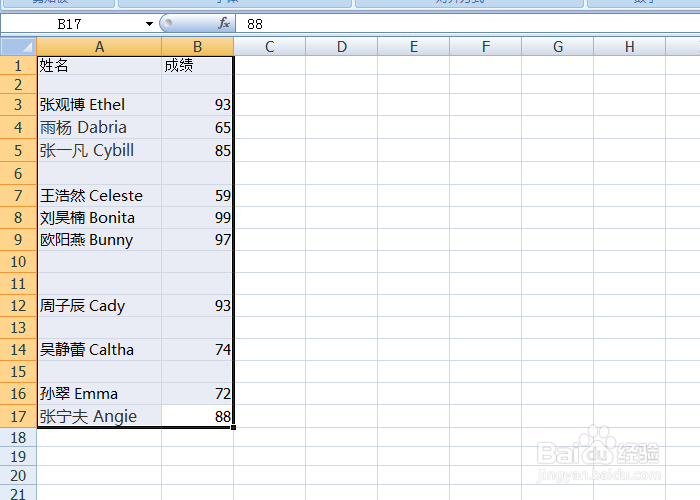
Task: Click cell 欧阳燕 Bunny
Action: pos(99,240)
